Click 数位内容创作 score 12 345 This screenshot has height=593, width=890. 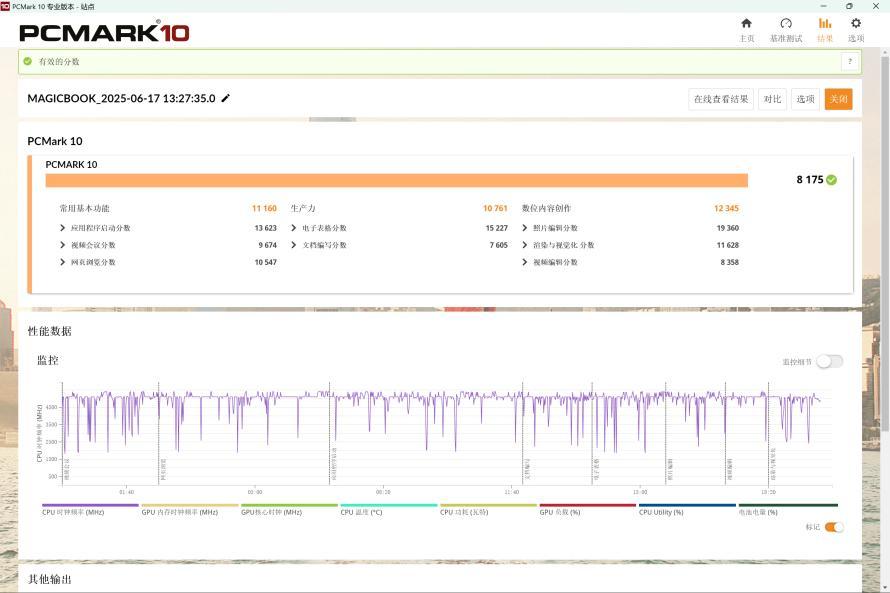tap(726, 208)
